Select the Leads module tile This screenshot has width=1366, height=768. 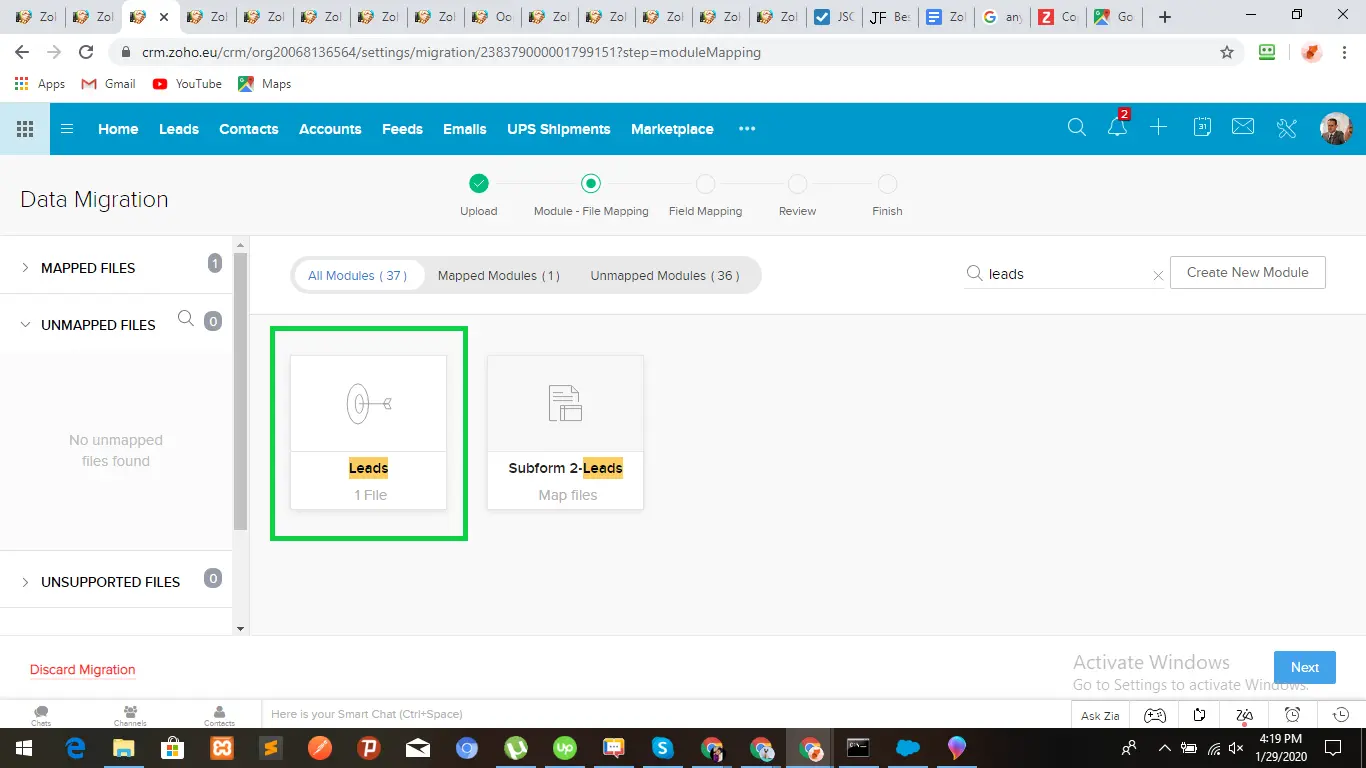point(368,430)
